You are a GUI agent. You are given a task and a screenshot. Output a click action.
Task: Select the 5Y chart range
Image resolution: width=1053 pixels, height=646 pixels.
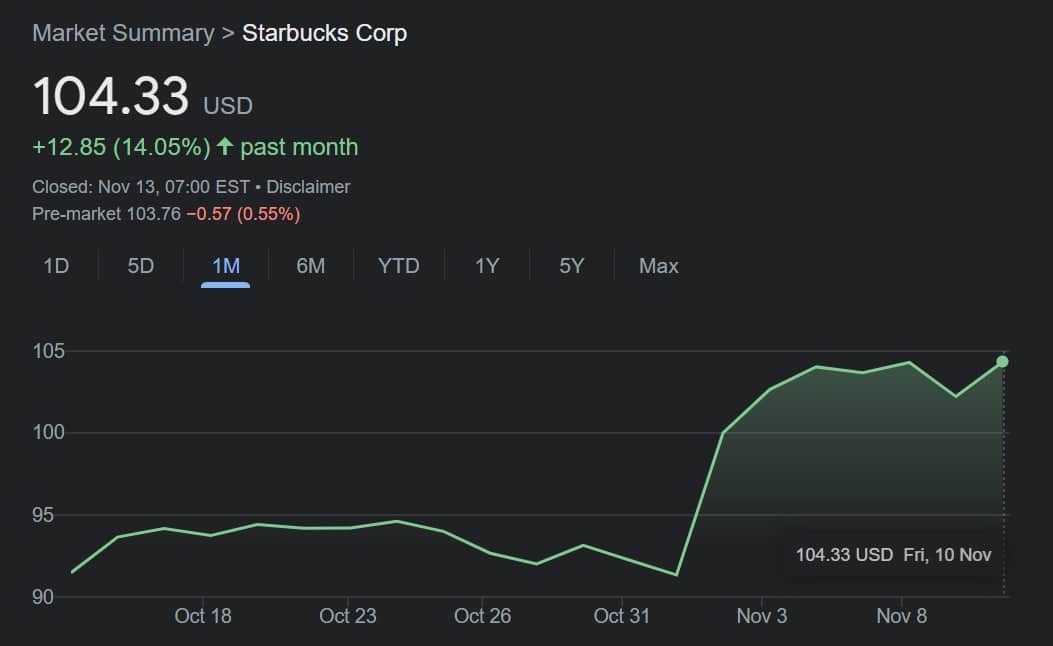[x=572, y=266]
